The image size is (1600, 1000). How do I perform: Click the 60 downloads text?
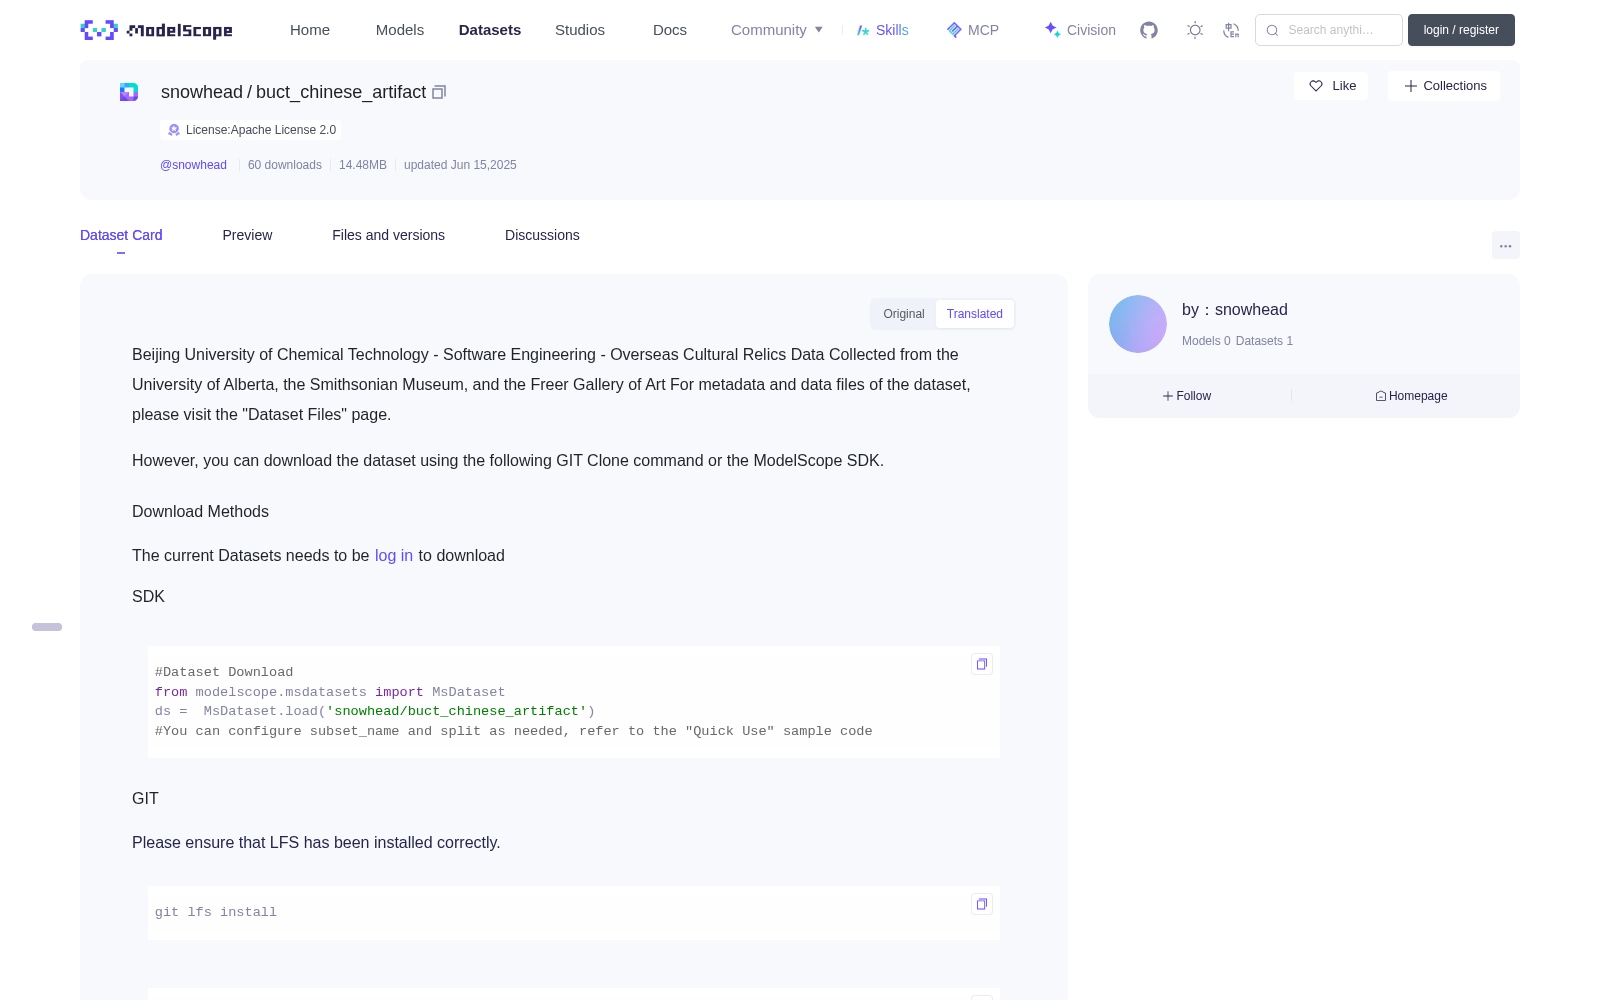pos(285,165)
